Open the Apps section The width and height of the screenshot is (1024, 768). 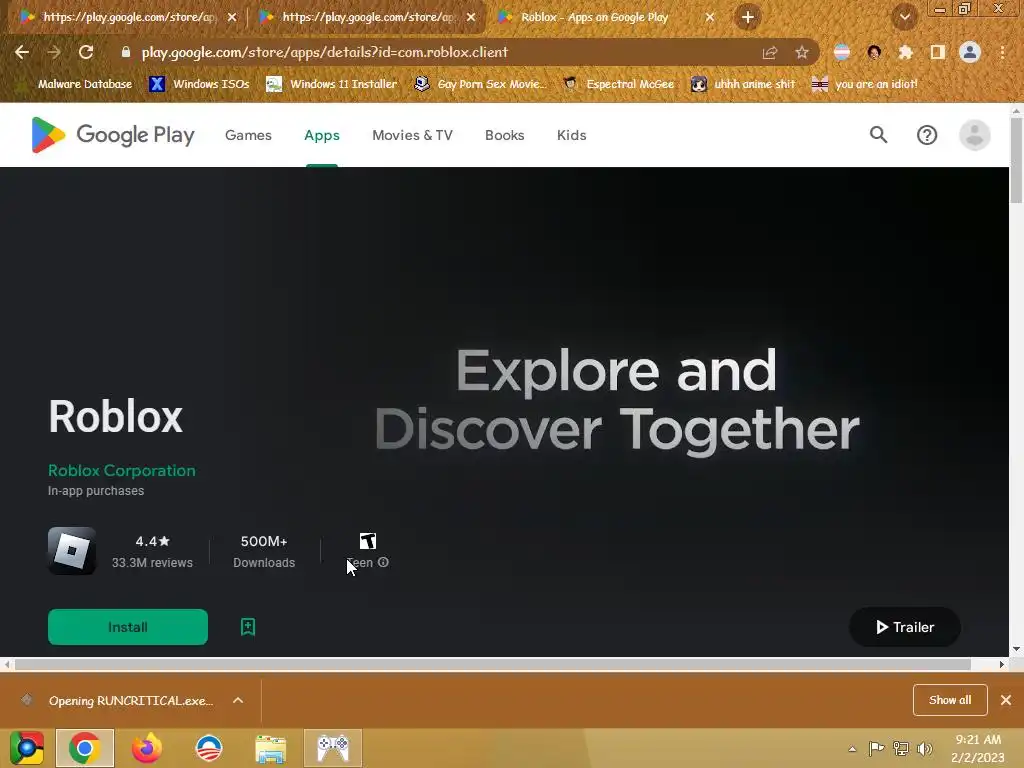coord(322,135)
